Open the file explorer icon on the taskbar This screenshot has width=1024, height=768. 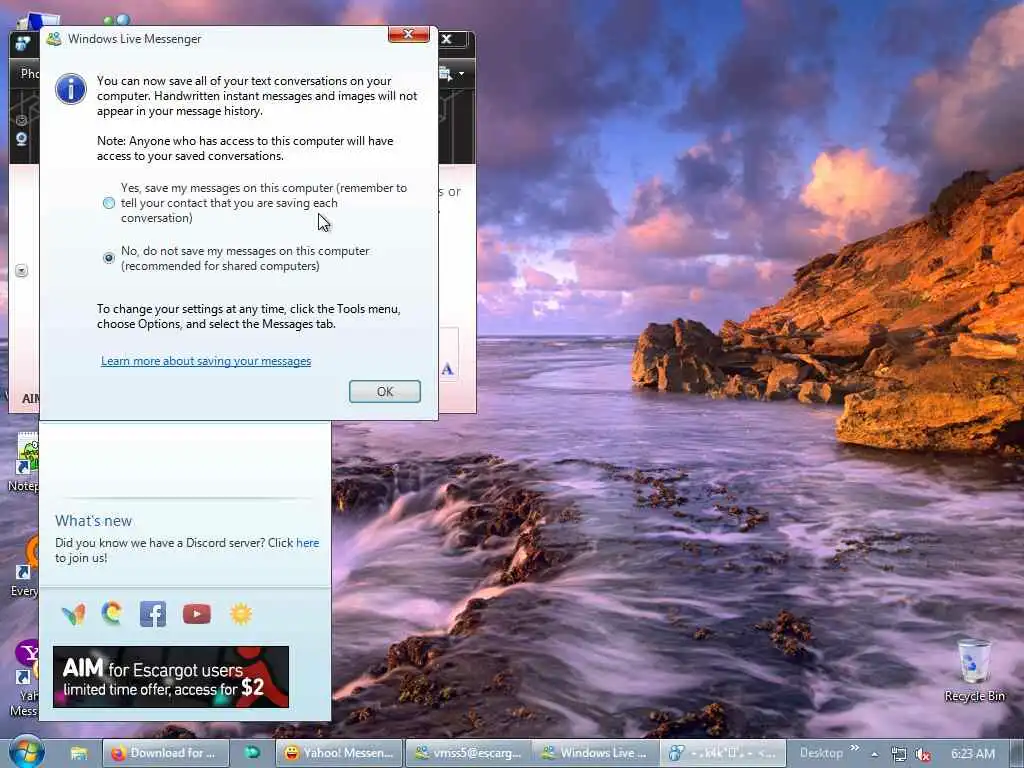click(x=79, y=753)
